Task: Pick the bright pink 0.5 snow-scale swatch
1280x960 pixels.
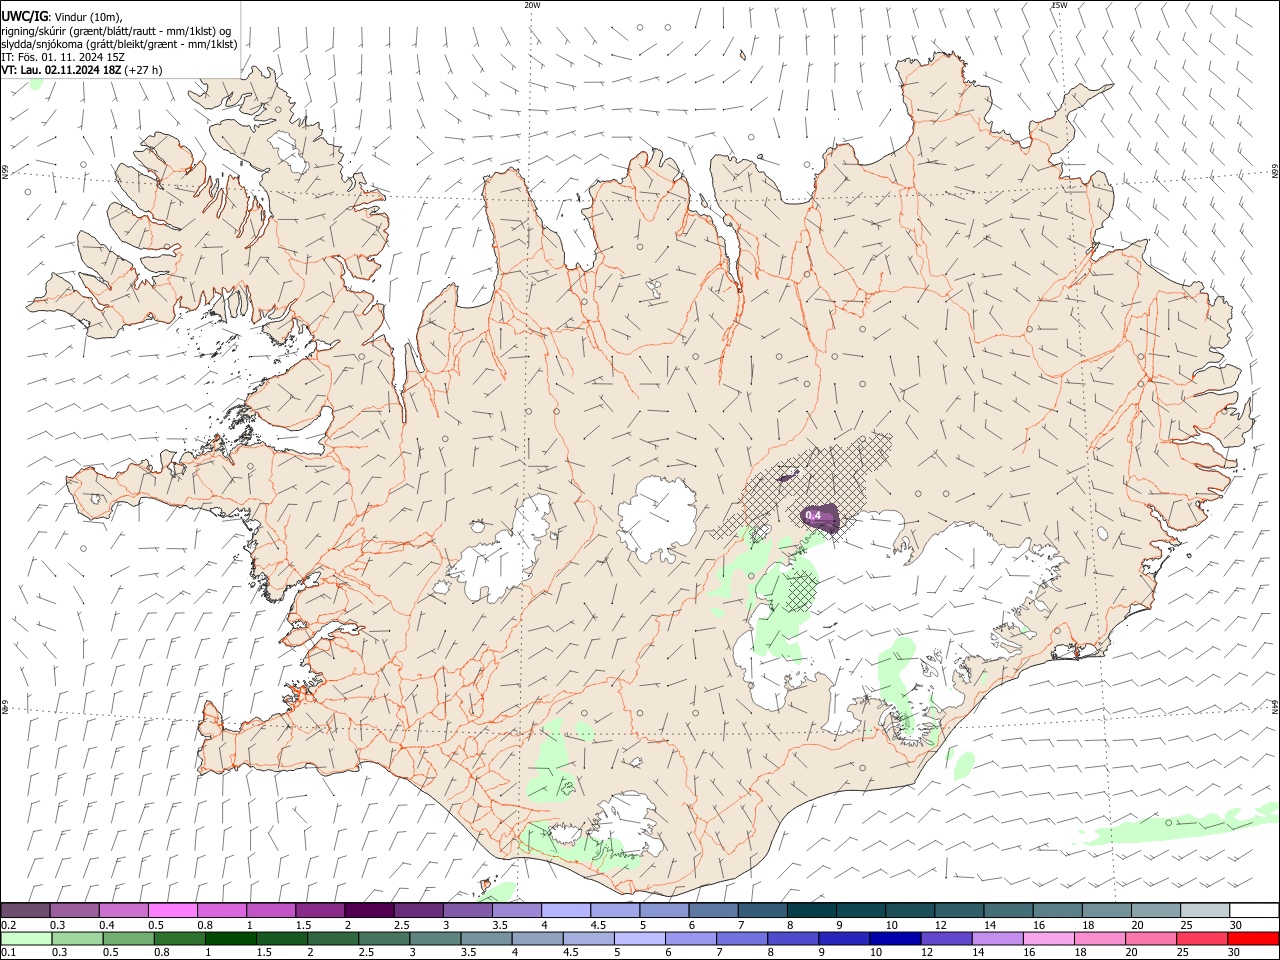Action: 172,910
